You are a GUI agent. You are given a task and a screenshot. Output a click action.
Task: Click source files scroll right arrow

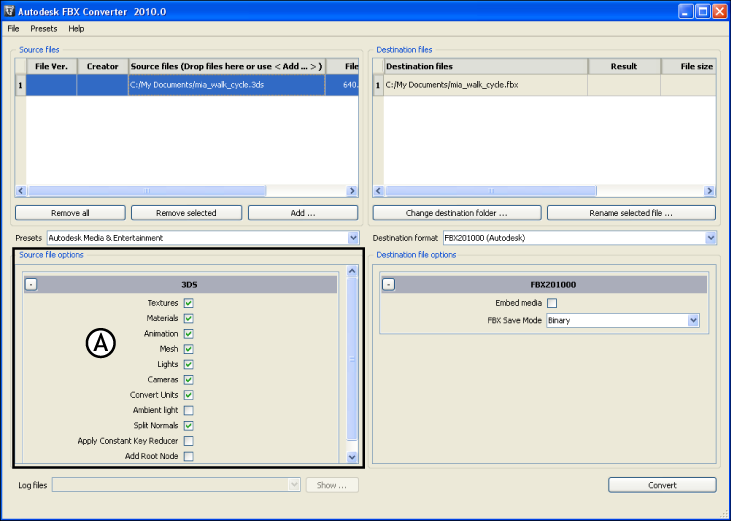coord(352,191)
